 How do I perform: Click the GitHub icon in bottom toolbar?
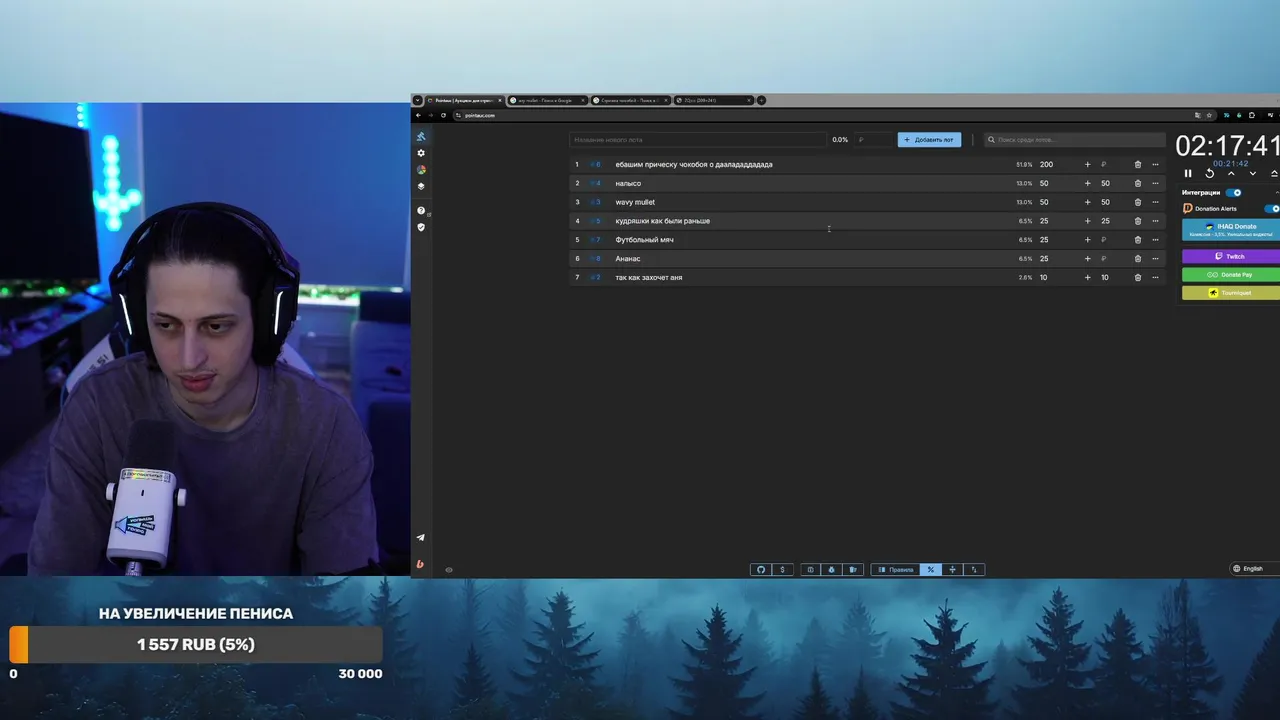(x=761, y=570)
